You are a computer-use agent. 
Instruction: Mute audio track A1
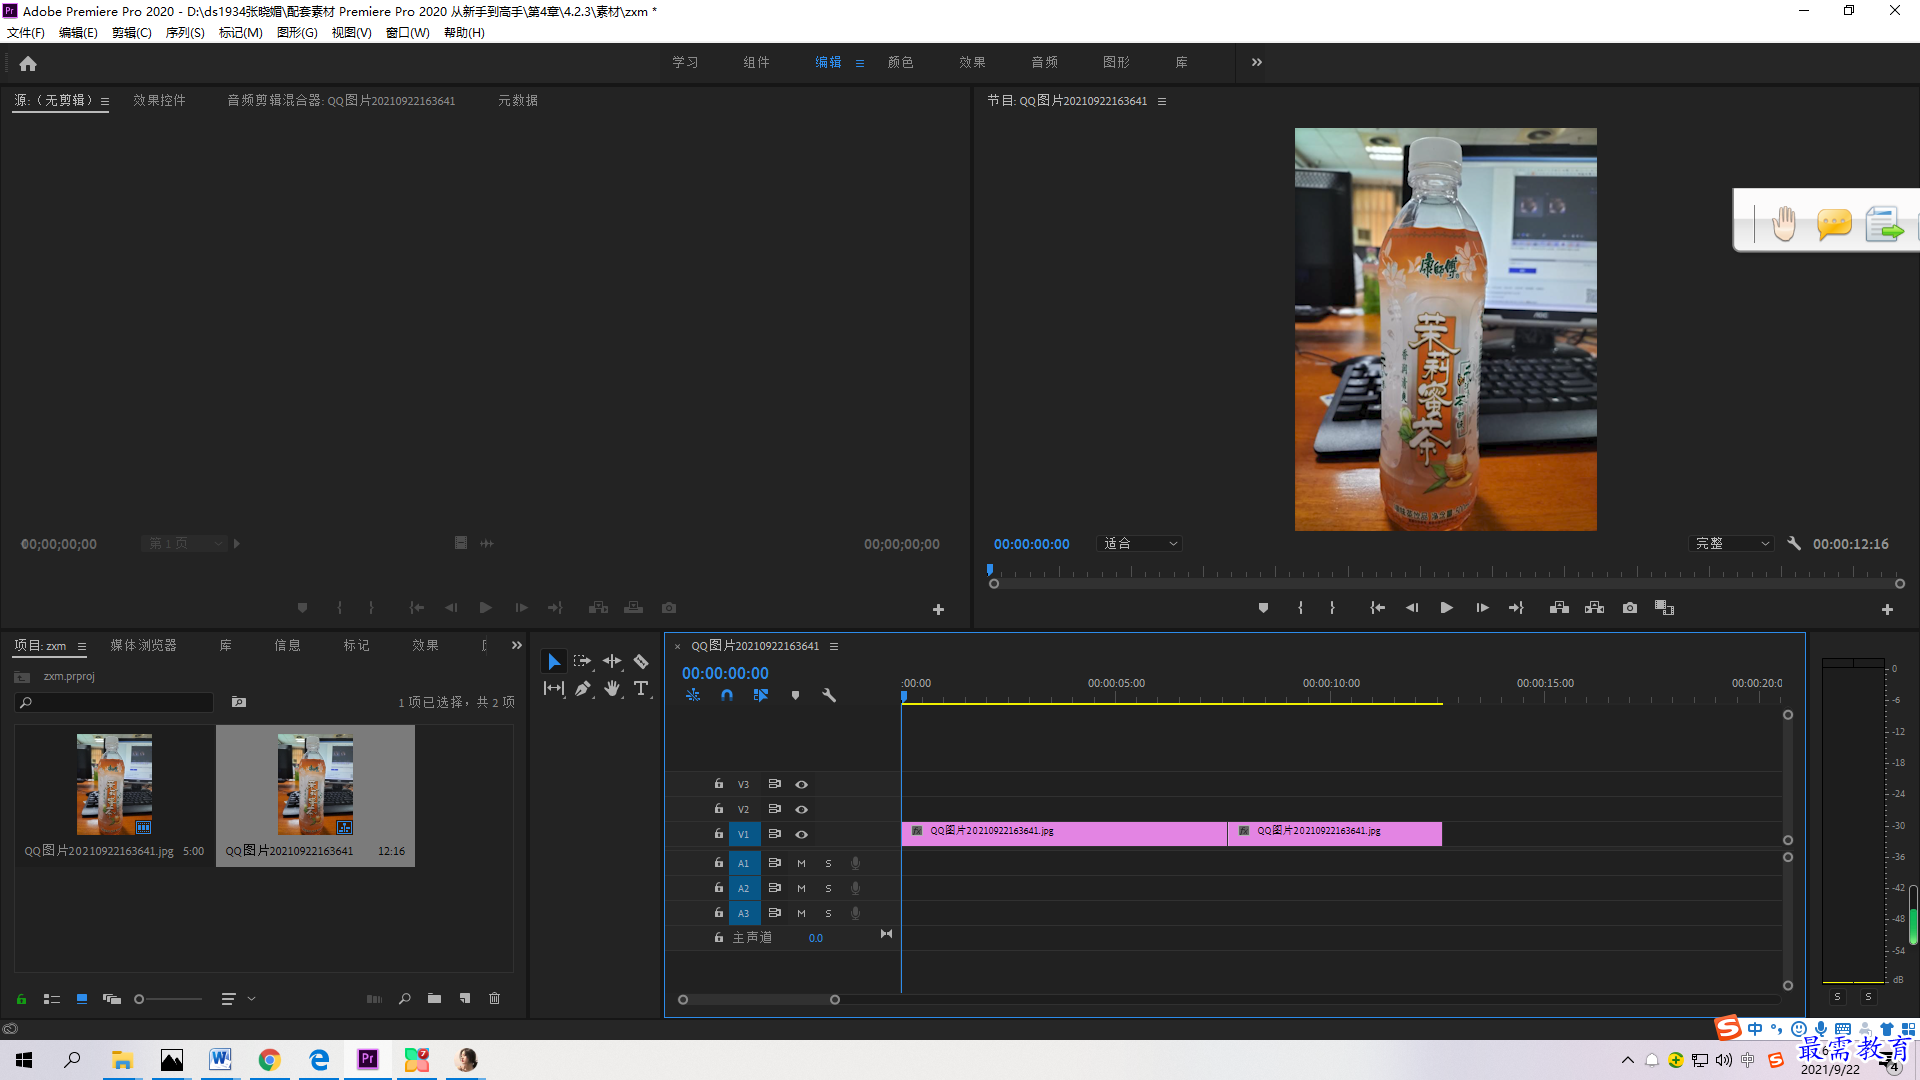[x=801, y=863]
